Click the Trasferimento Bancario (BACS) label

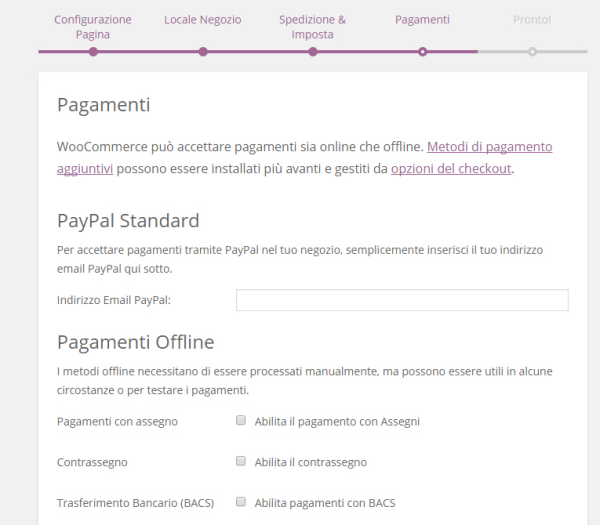point(135,503)
